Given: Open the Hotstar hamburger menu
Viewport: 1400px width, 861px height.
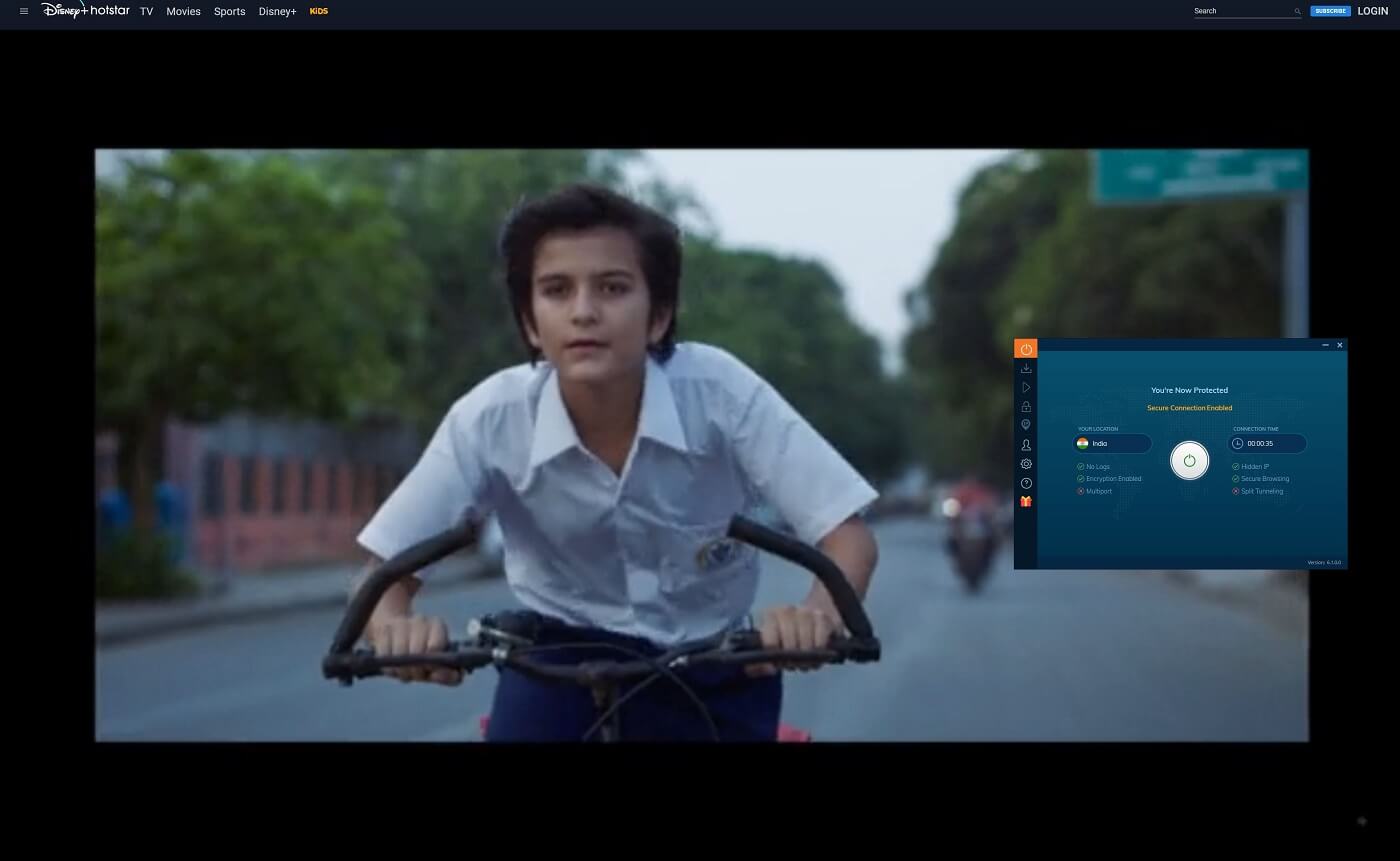Looking at the screenshot, I should pos(24,11).
